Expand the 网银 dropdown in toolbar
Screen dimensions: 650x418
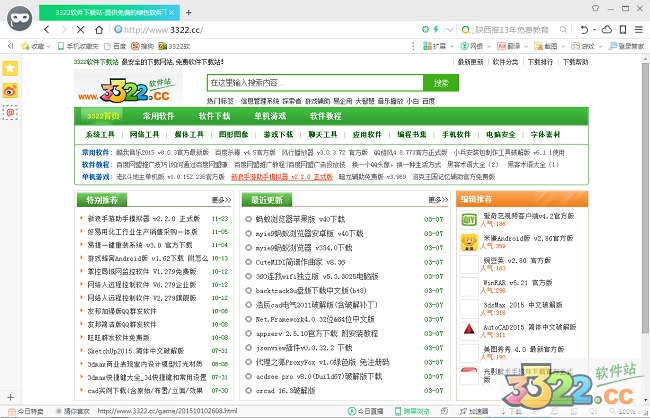click(485, 45)
